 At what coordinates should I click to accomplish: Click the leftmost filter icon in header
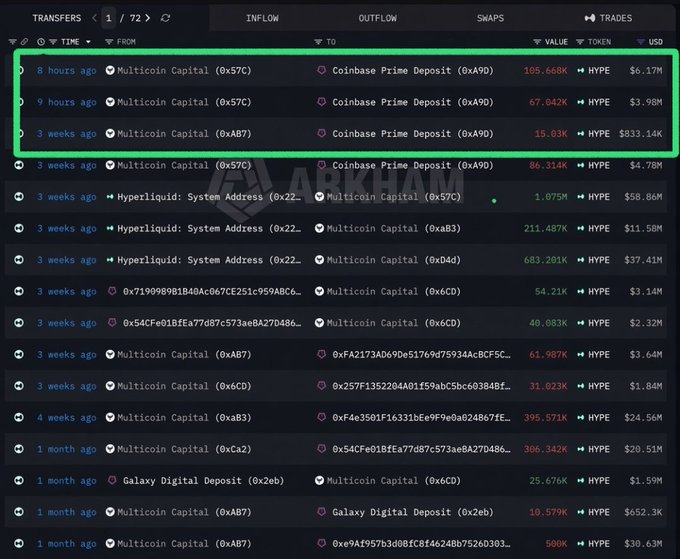coord(13,42)
